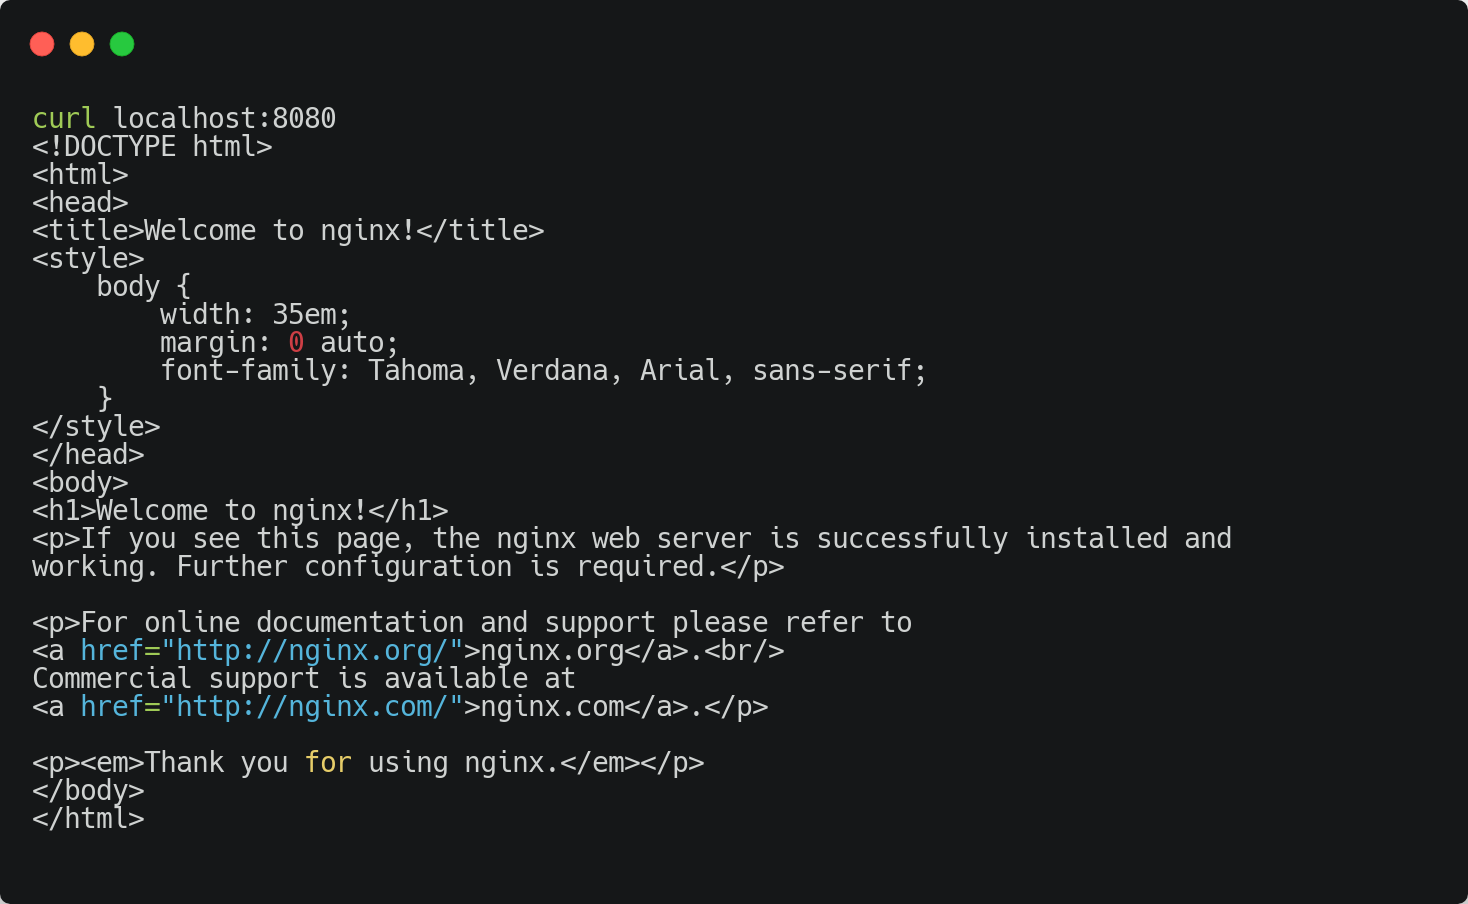Click the <!DOCTYPE html> line
This screenshot has height=904, width=1468.
pos(152,147)
